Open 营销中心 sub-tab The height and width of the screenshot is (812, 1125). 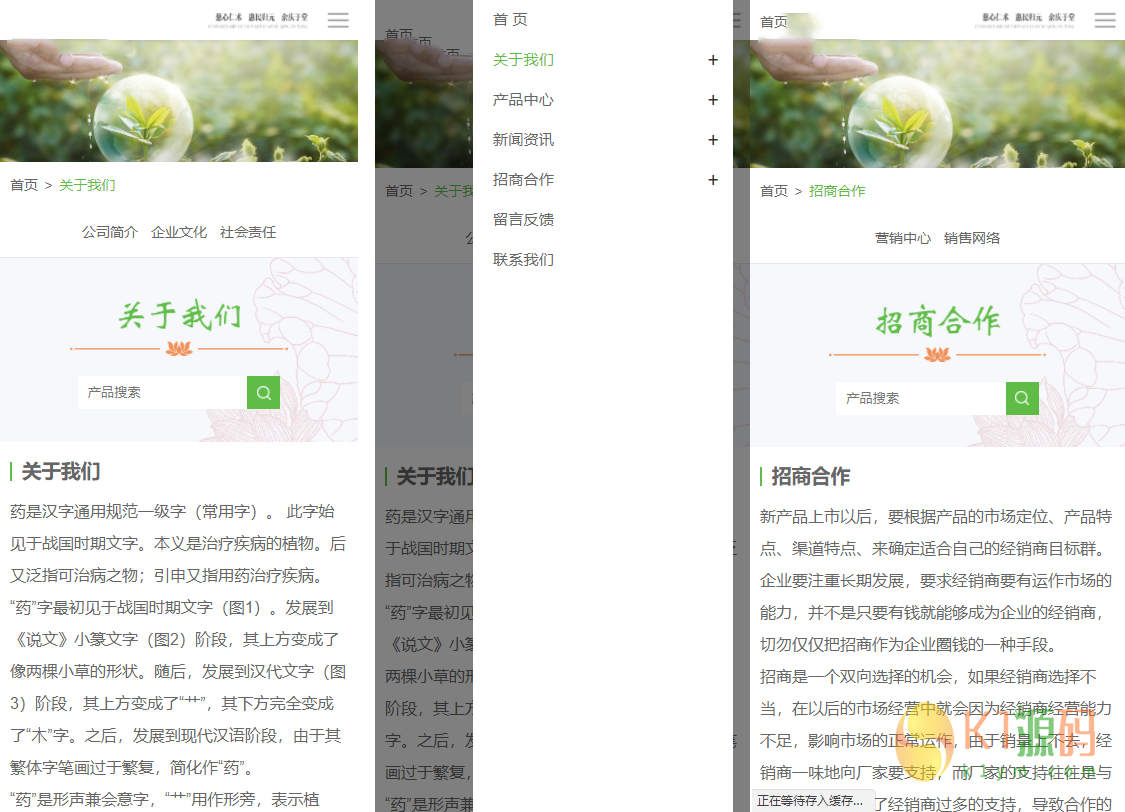point(903,238)
